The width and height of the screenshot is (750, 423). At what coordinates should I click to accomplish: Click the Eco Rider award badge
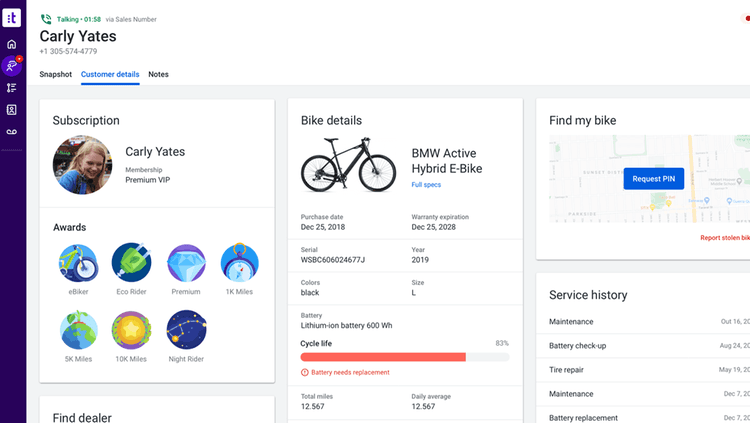click(132, 262)
